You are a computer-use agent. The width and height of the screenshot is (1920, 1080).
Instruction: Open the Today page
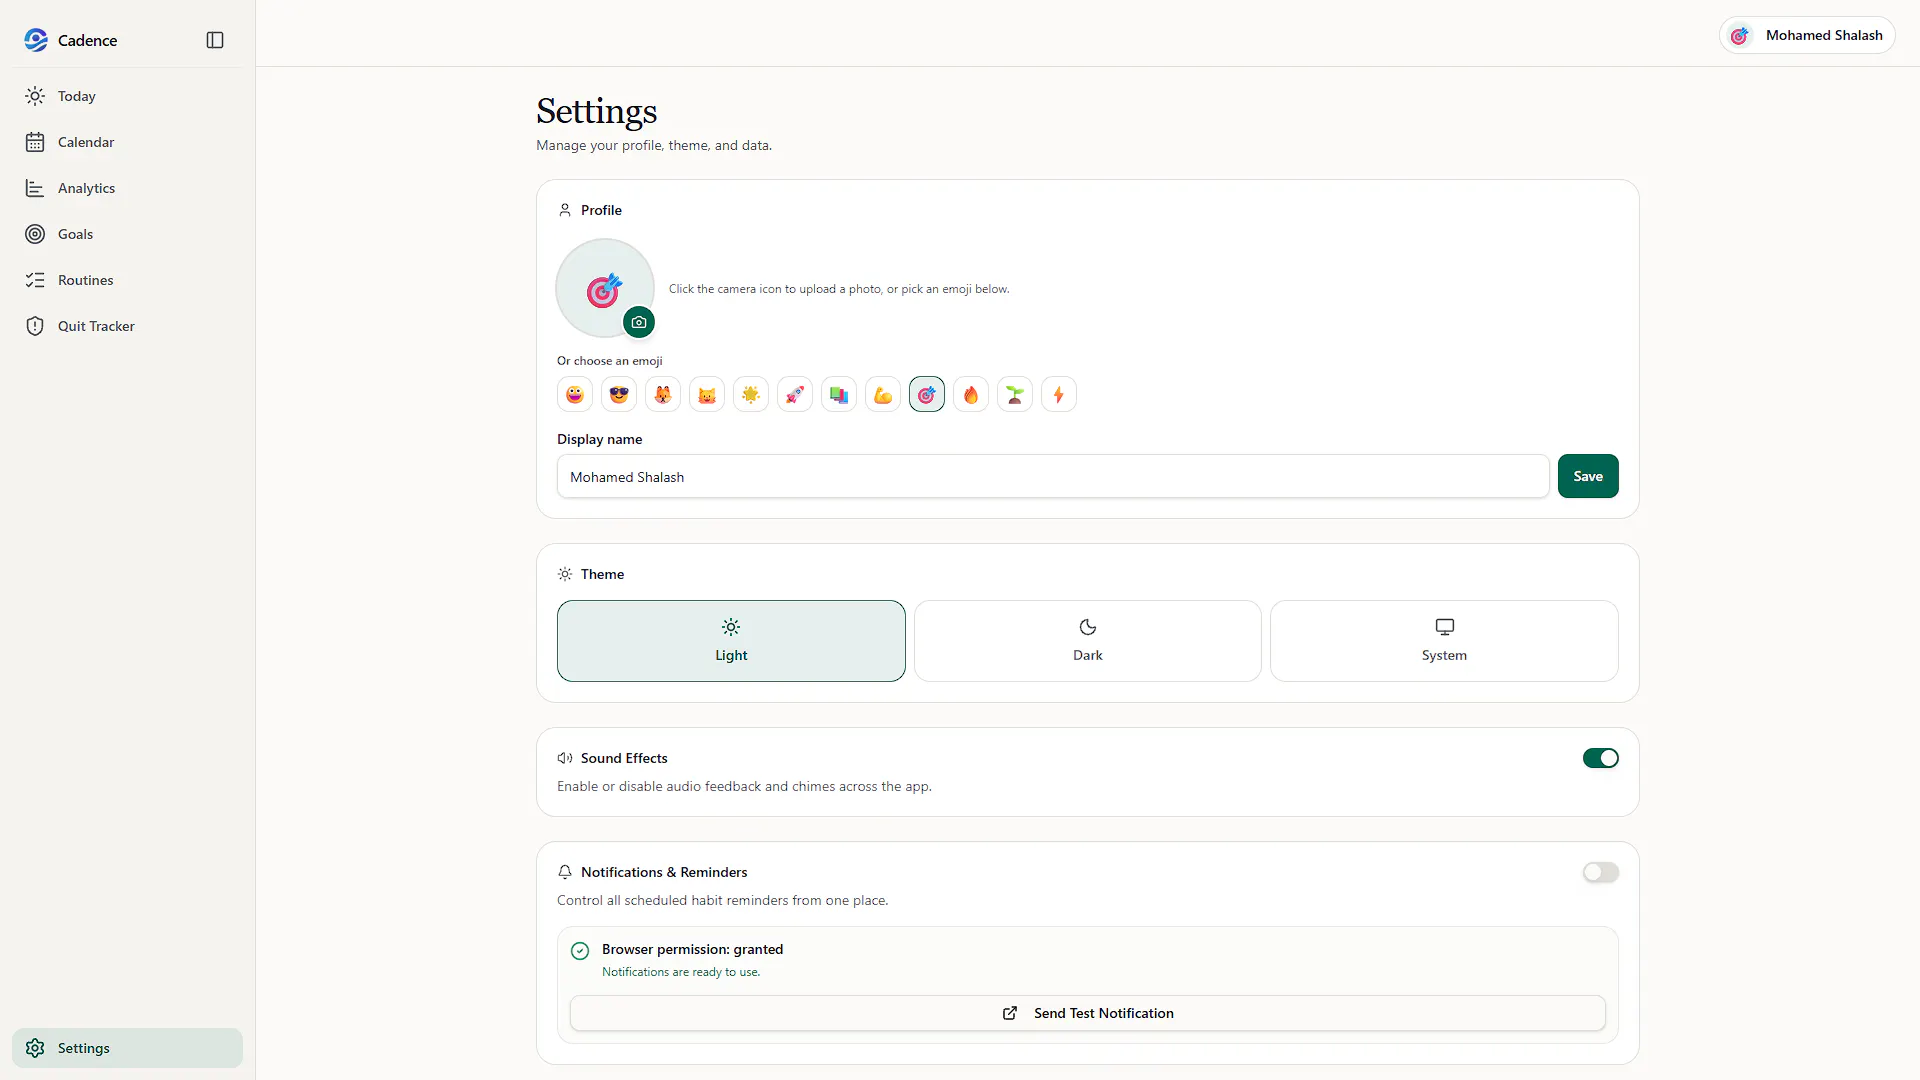coord(127,96)
